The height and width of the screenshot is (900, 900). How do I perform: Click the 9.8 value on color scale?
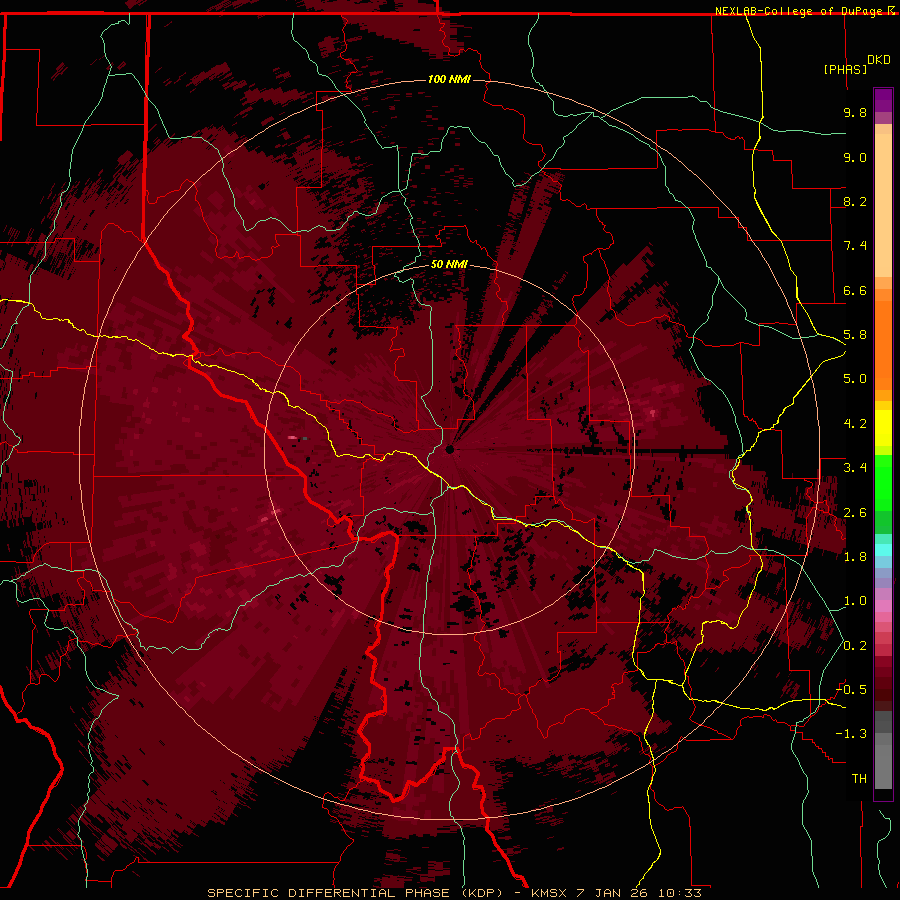tap(855, 112)
